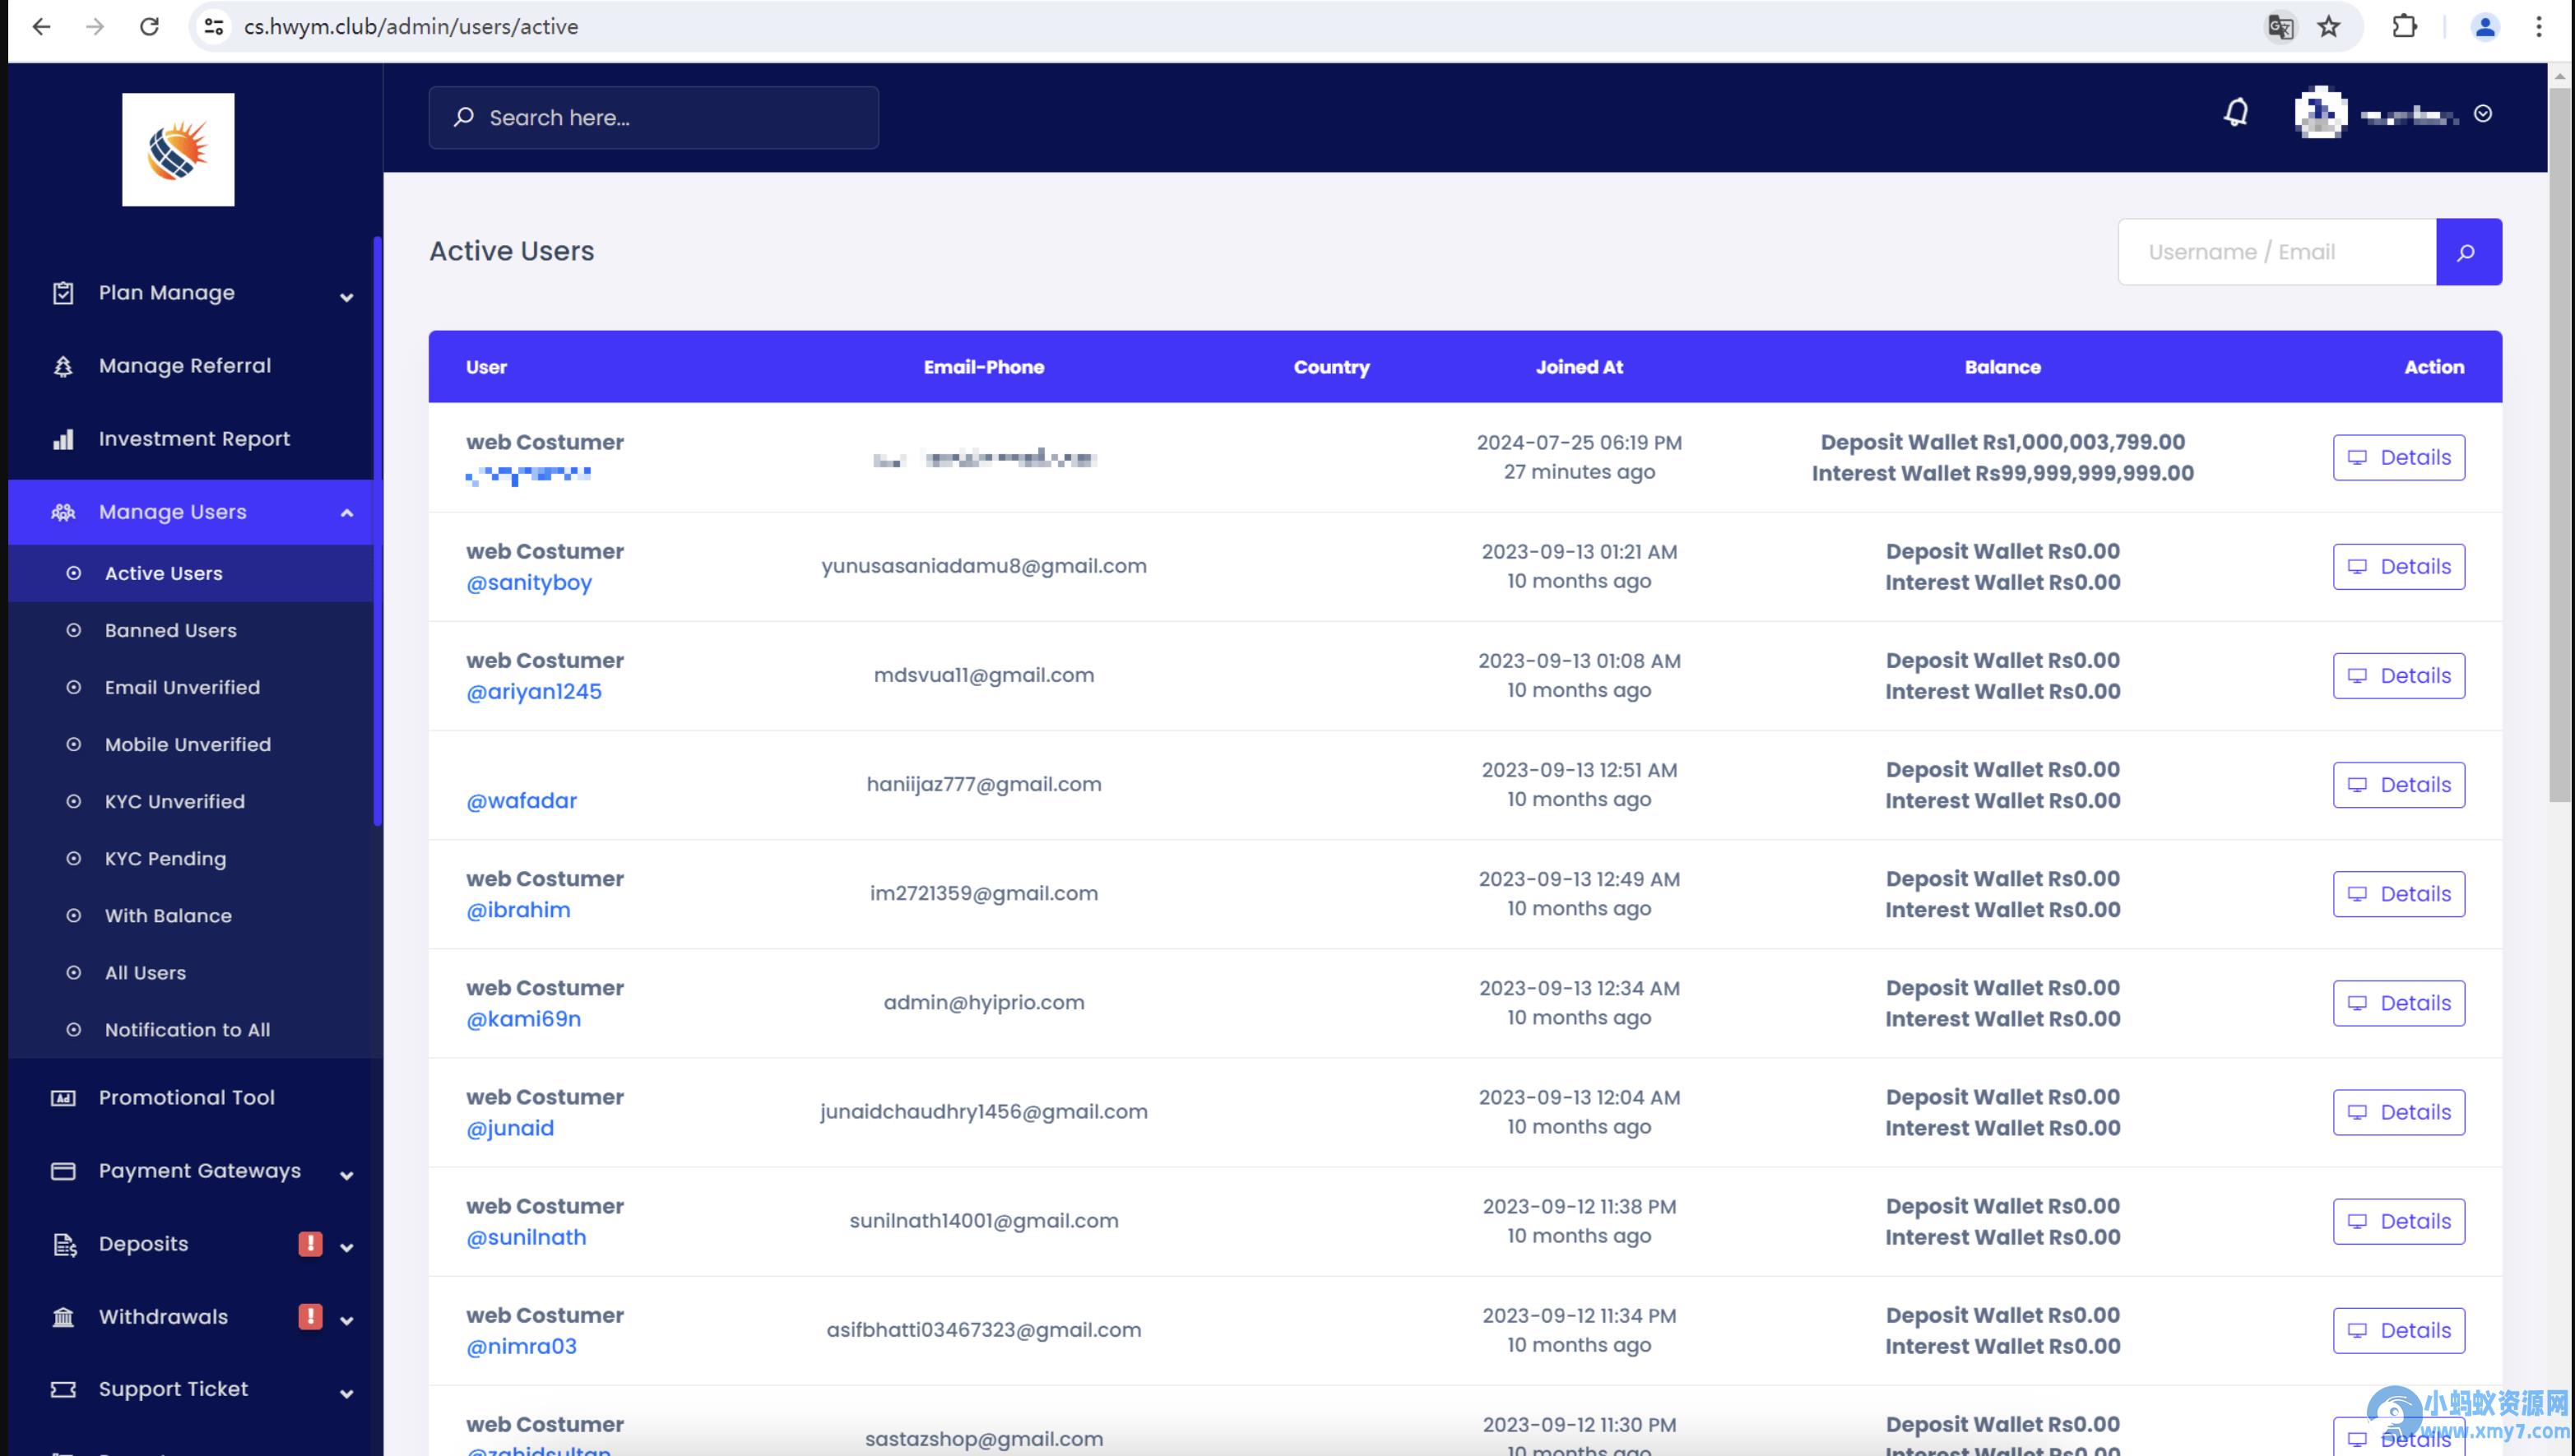
Task: Click the browser back arrow
Action: pos(41,27)
